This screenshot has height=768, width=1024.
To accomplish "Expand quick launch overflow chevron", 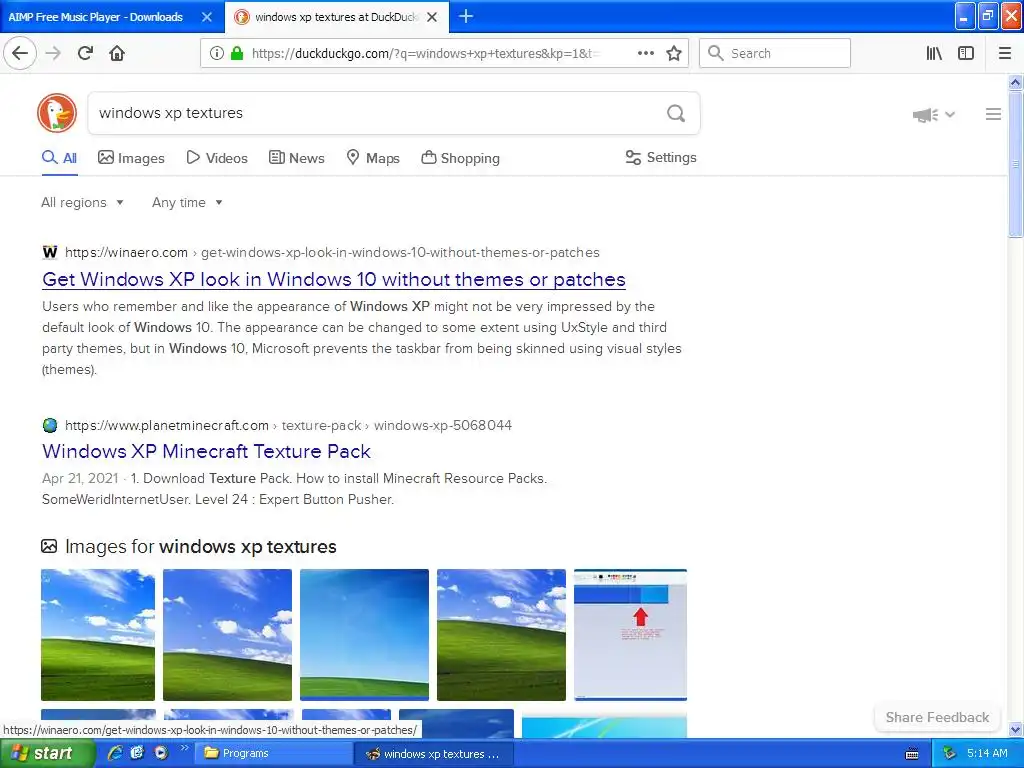I will click(x=185, y=748).
